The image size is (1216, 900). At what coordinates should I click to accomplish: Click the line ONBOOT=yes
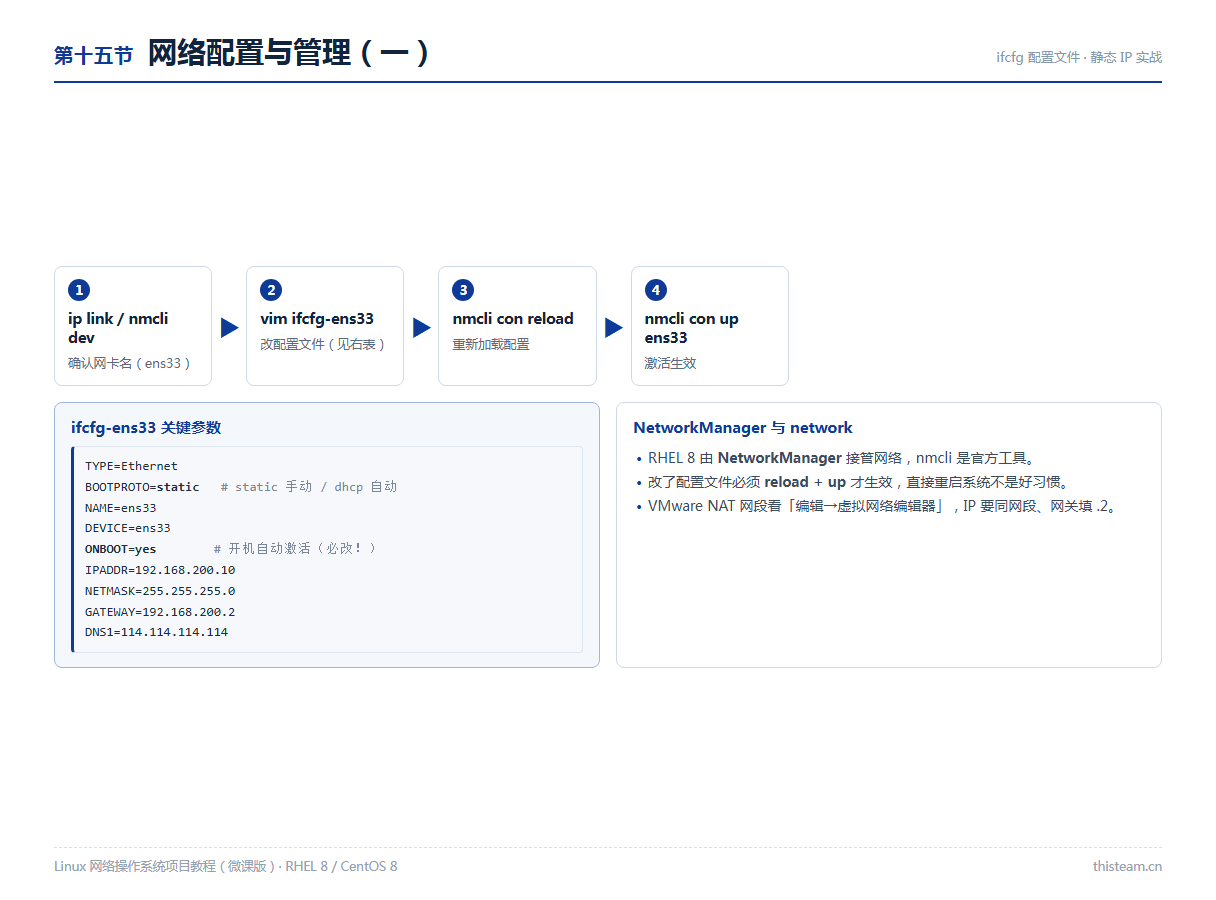coord(121,549)
